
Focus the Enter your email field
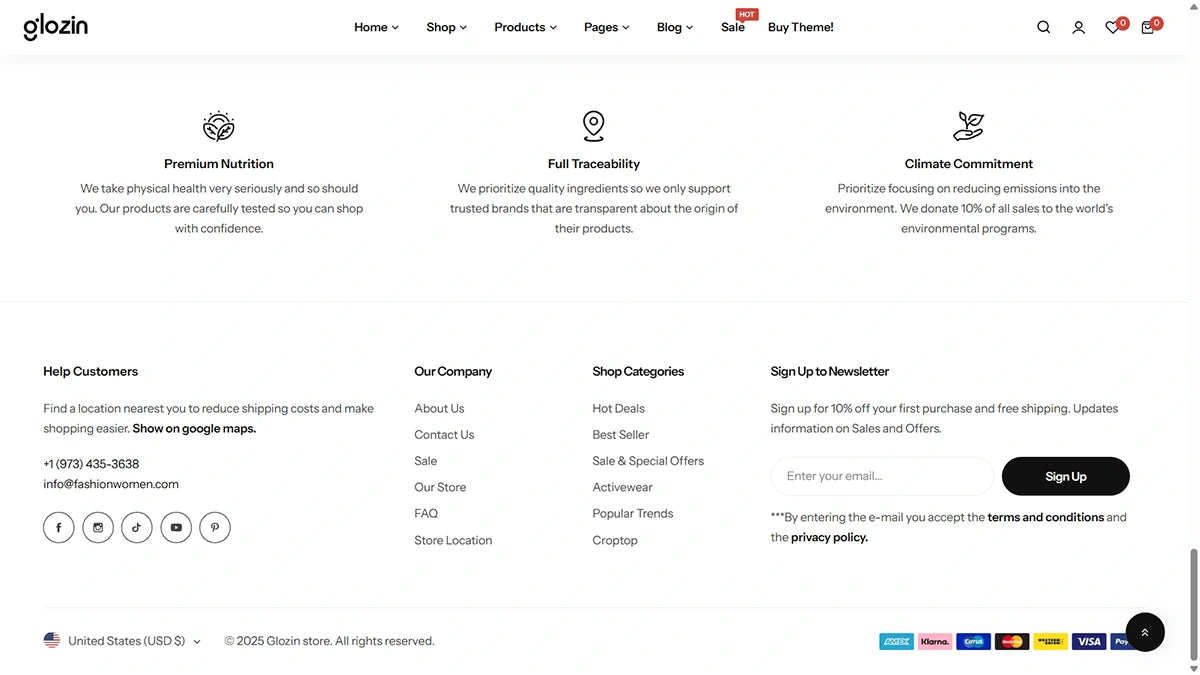882,476
